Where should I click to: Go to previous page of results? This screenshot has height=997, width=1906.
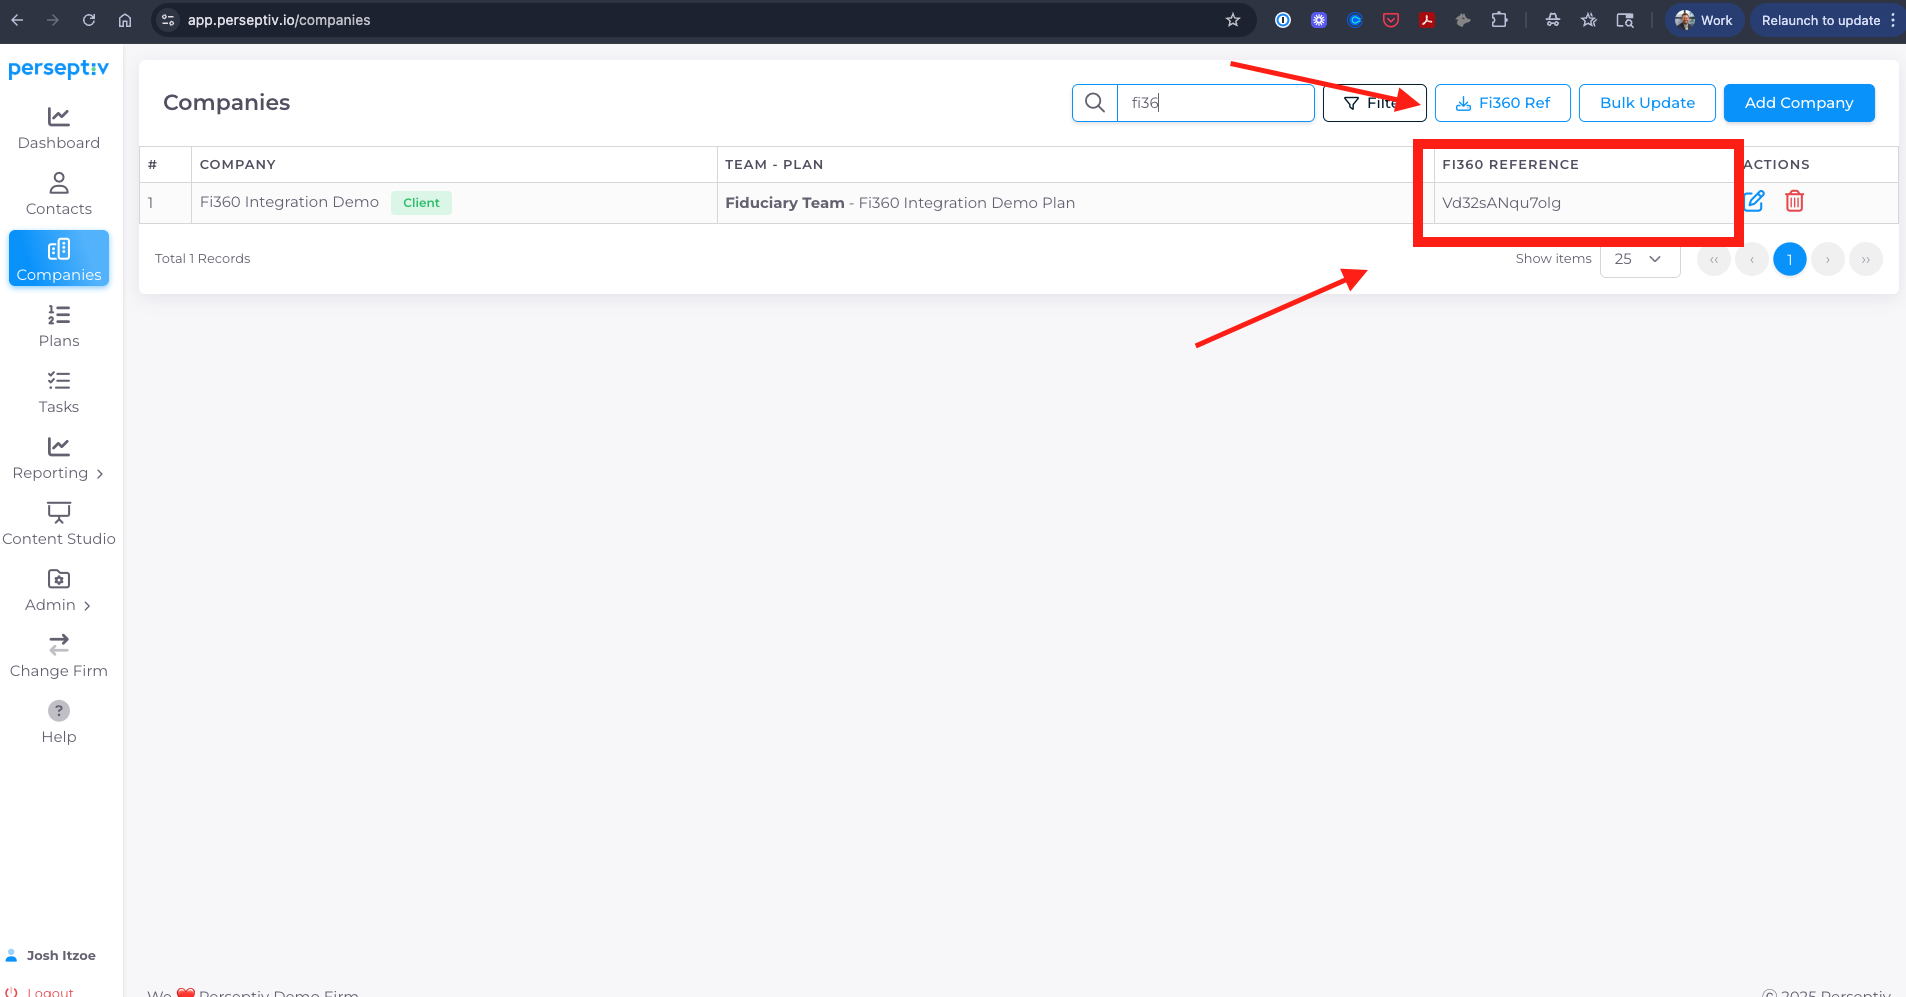click(1752, 260)
